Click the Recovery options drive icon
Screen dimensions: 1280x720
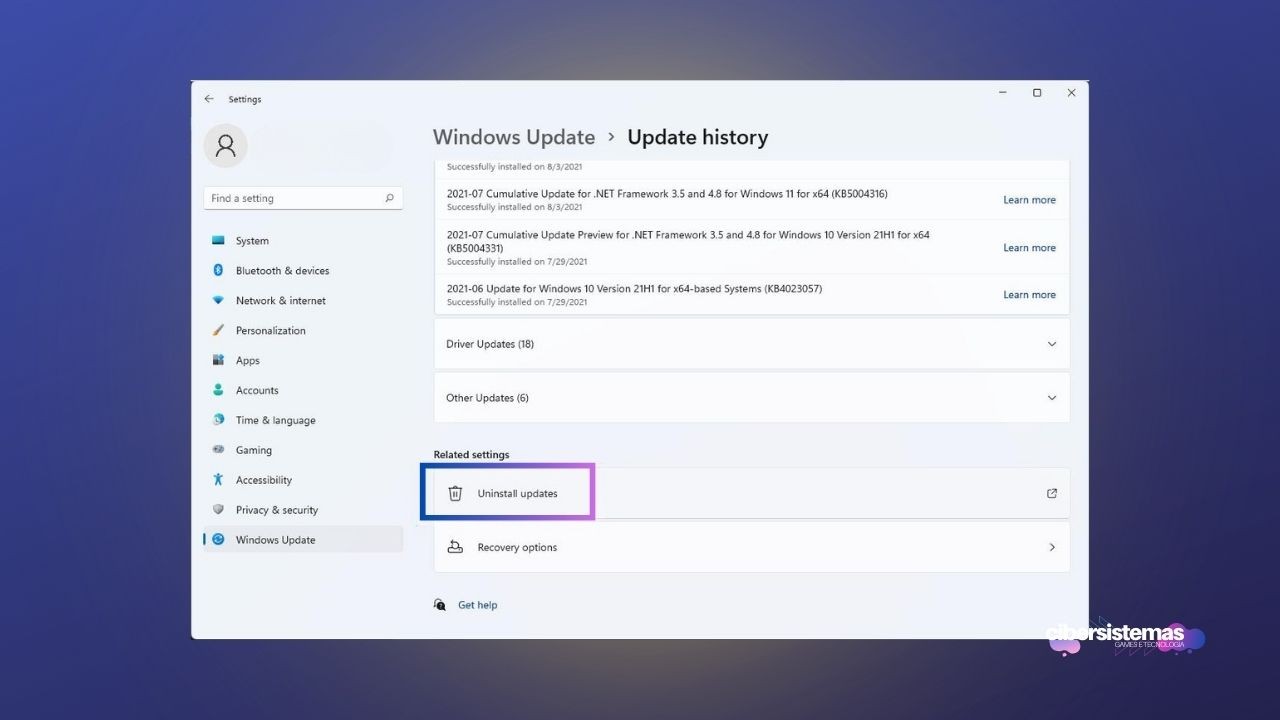pyautogui.click(x=455, y=547)
